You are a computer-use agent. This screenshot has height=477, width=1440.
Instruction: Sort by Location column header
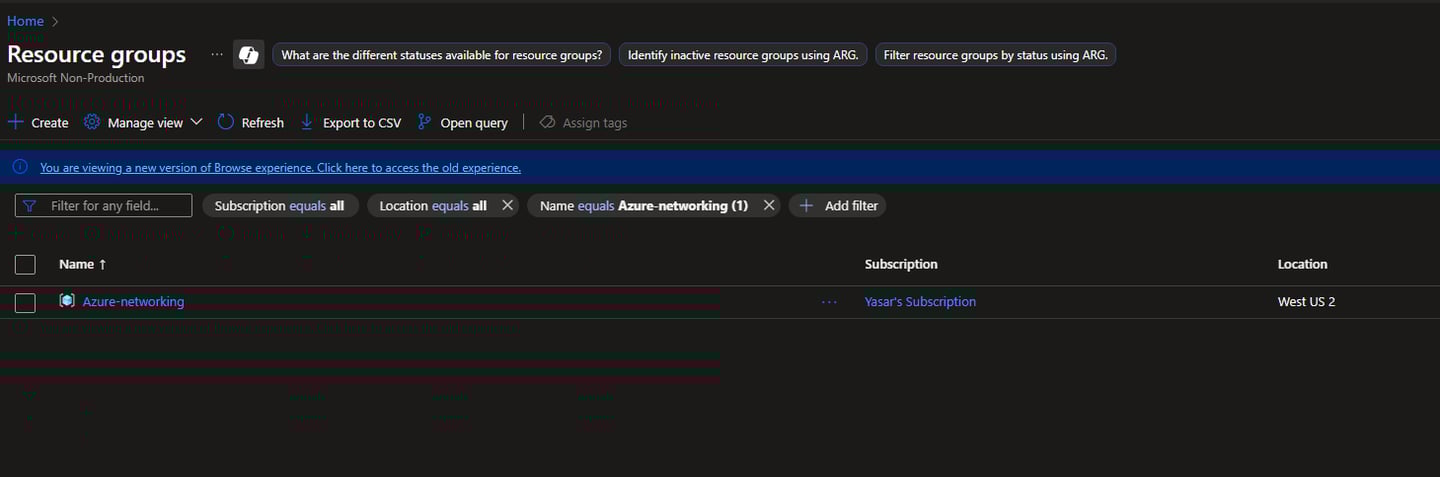pos(1302,265)
